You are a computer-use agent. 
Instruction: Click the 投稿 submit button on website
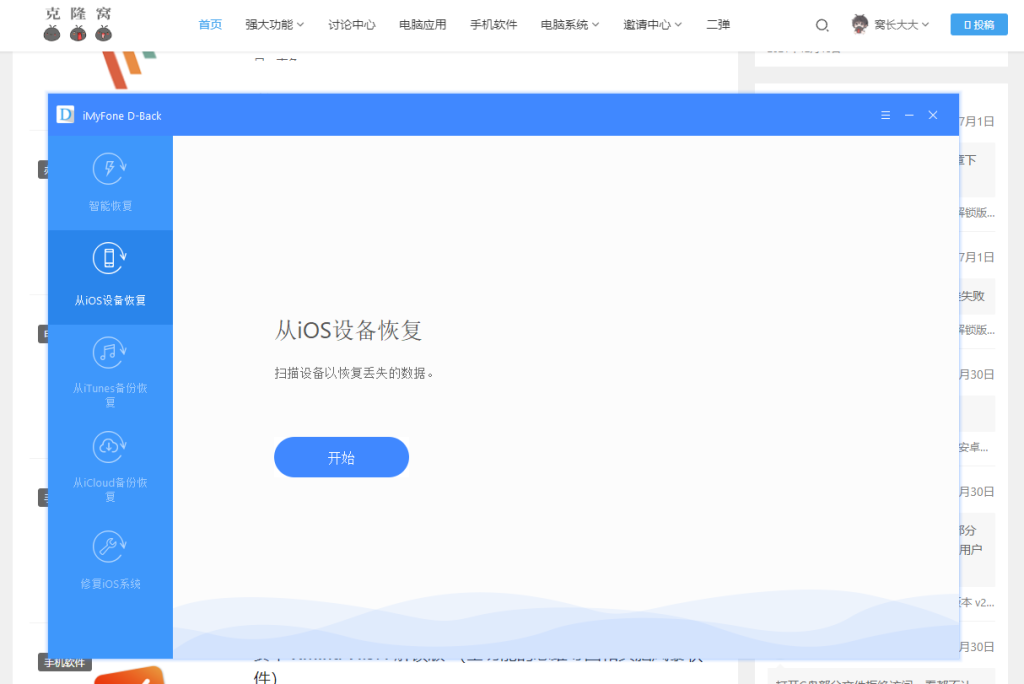[979, 25]
